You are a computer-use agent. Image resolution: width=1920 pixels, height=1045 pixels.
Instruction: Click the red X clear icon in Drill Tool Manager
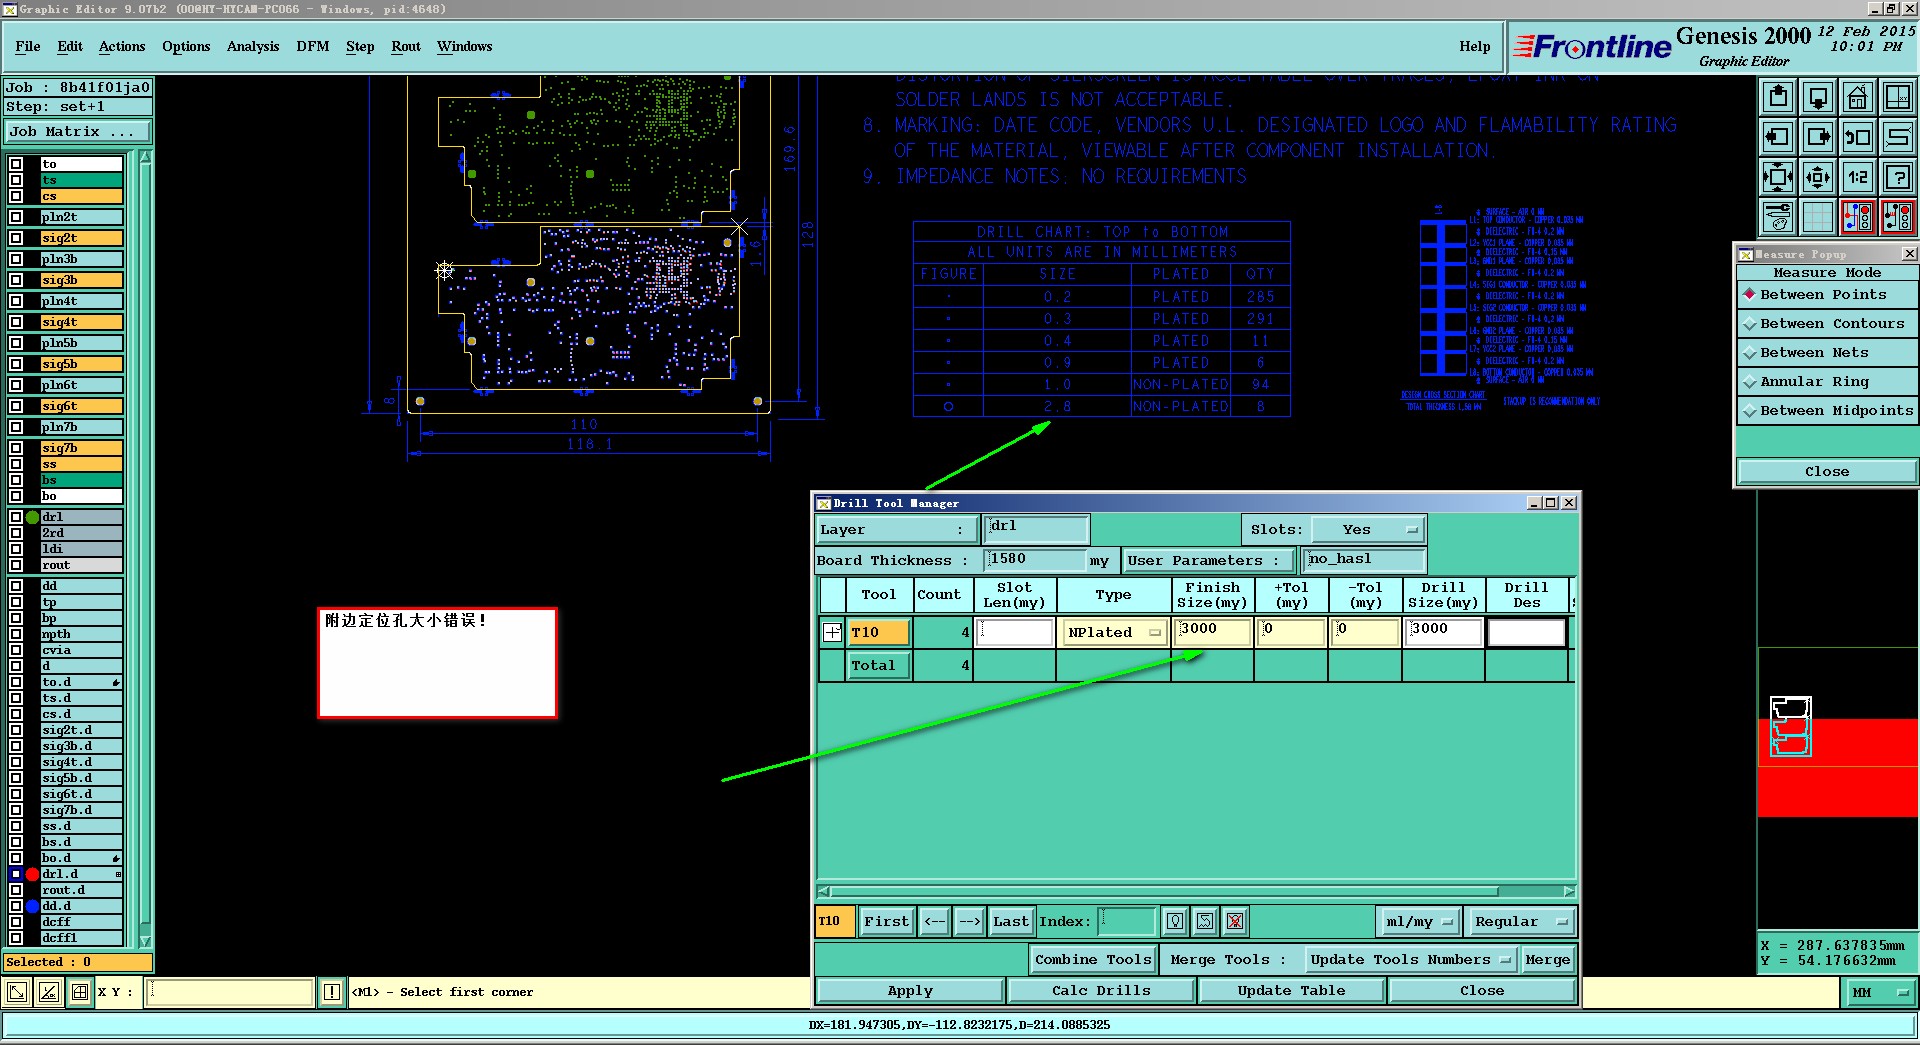pos(1235,921)
